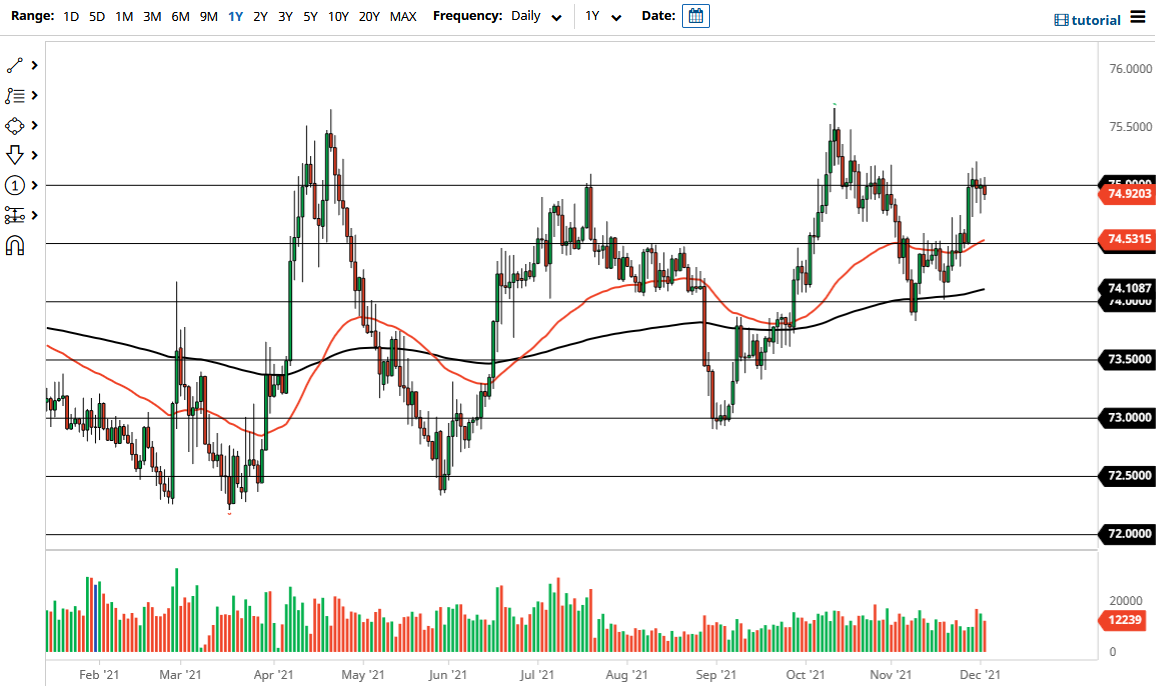Open the calendar date picker
Viewport: 1167px width, 689px height.
694,15
